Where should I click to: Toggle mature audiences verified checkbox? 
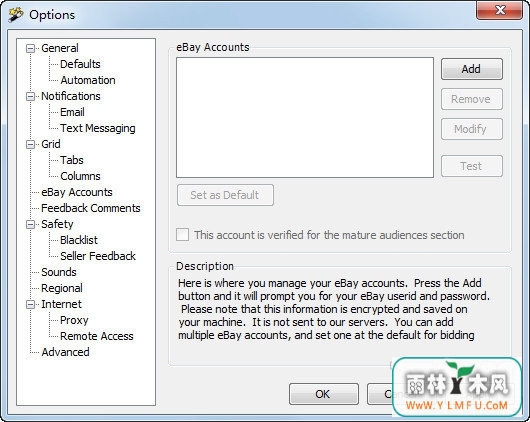pyautogui.click(x=183, y=234)
